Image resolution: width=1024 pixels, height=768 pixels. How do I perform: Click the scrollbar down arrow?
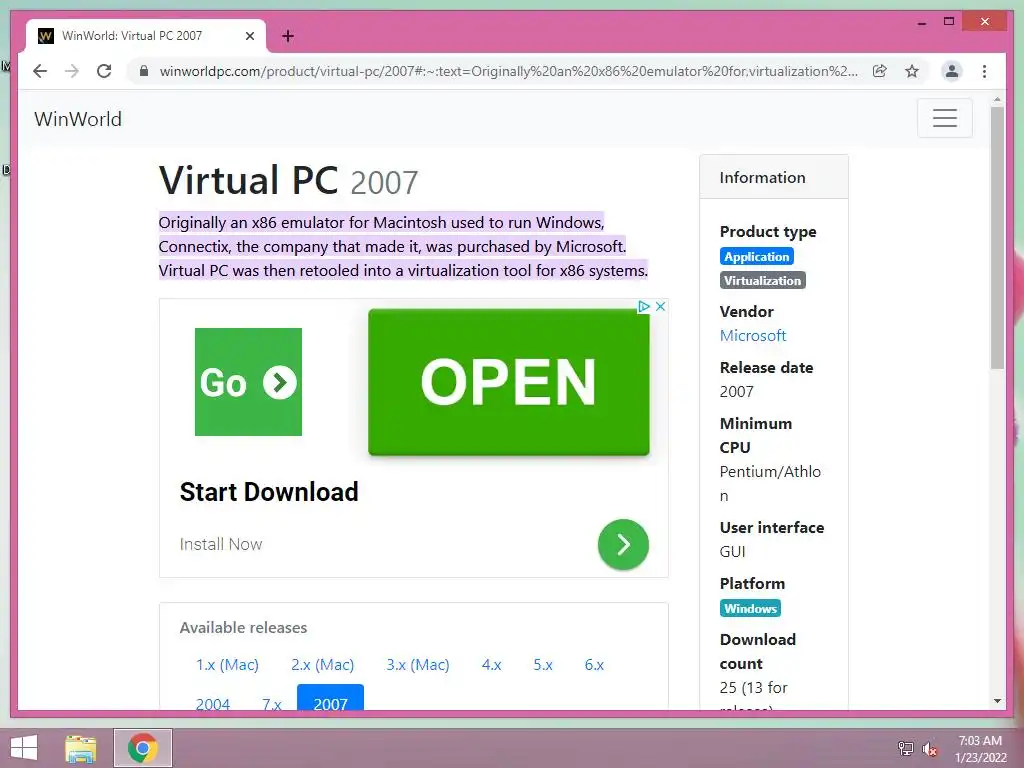[997, 701]
